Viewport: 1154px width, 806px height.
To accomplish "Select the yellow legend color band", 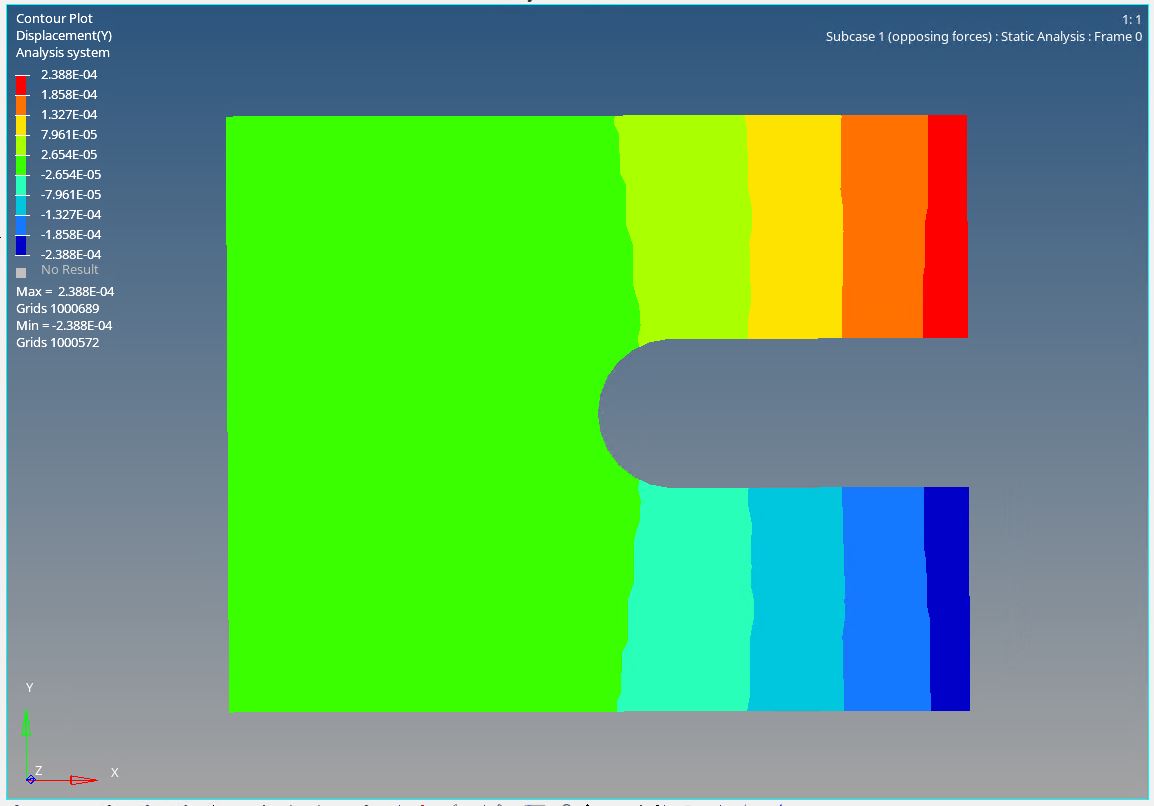I will pyautogui.click(x=22, y=125).
